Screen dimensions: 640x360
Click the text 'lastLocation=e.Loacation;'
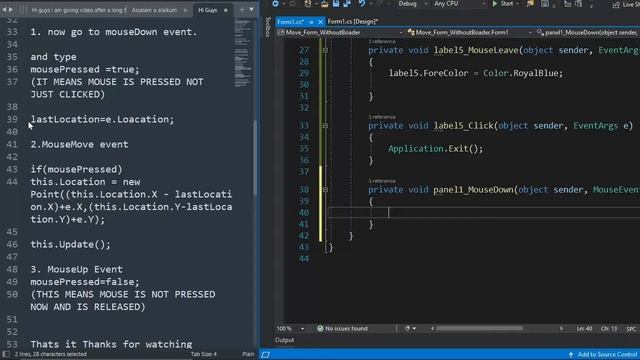click(x=102, y=119)
